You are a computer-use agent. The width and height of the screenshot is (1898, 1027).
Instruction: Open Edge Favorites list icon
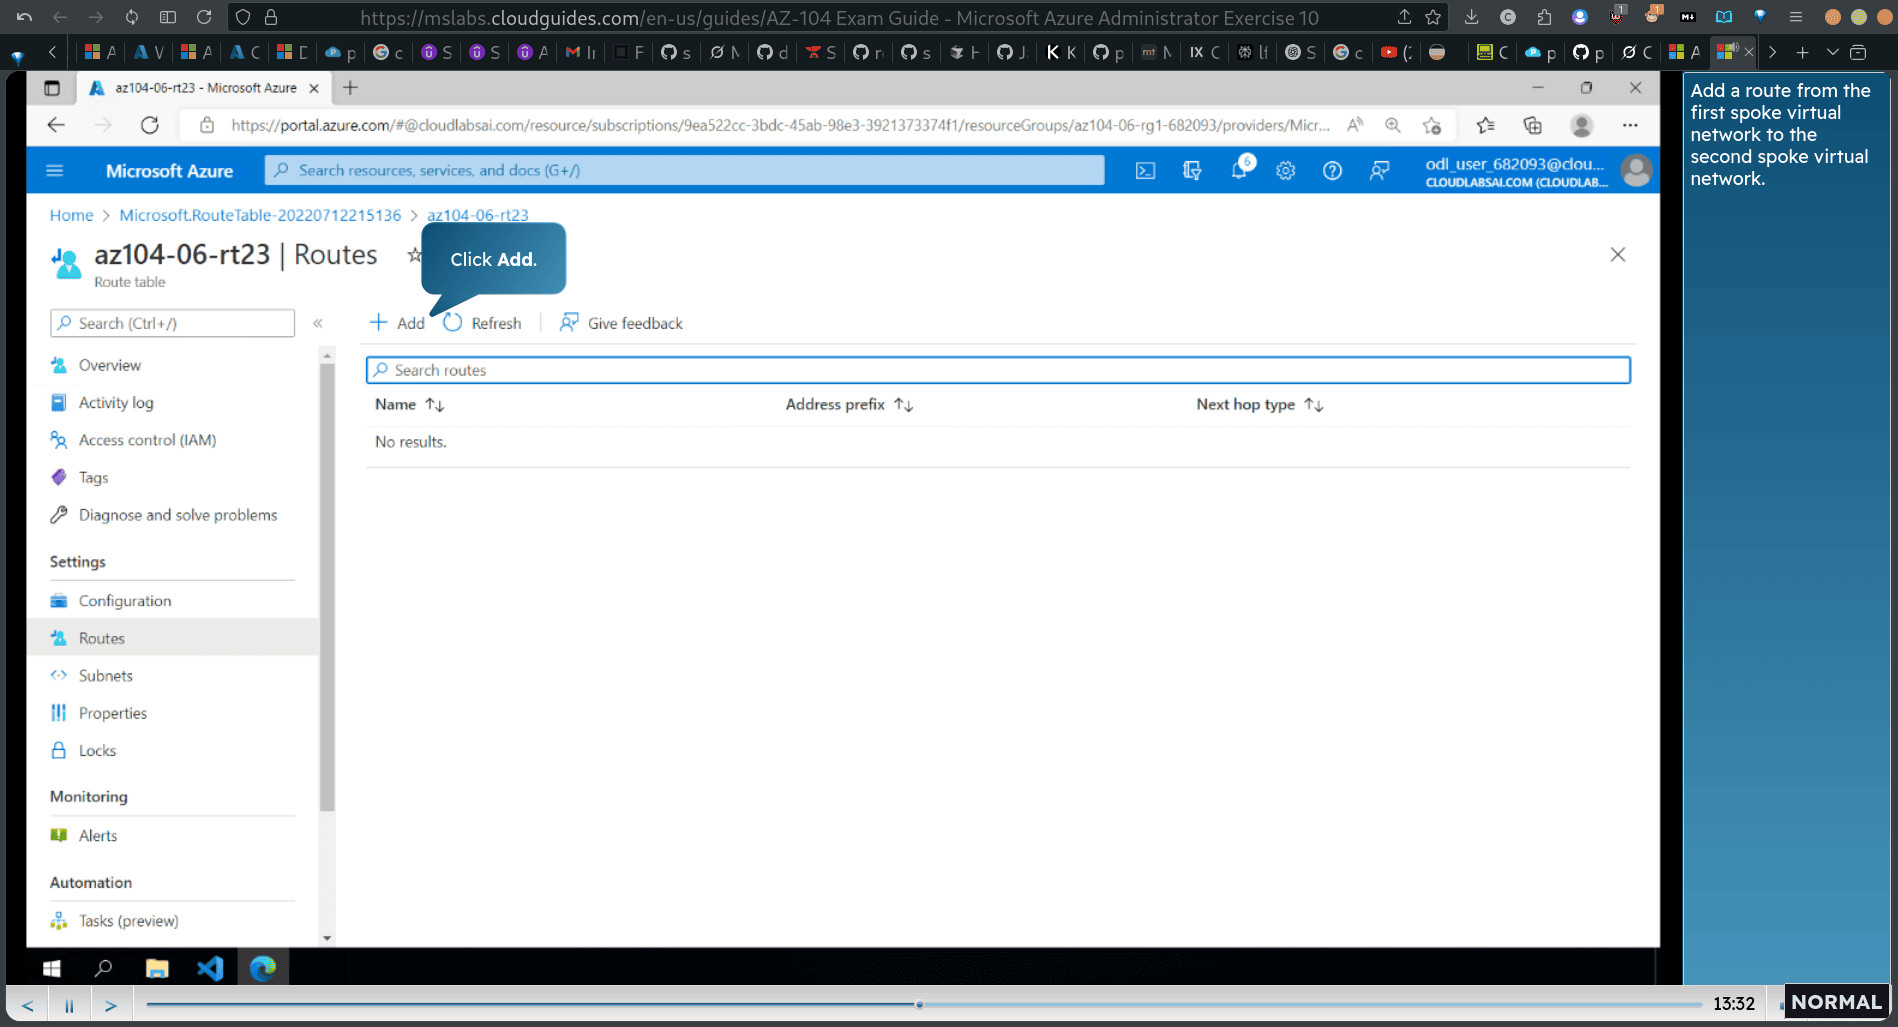pyautogui.click(x=1486, y=125)
